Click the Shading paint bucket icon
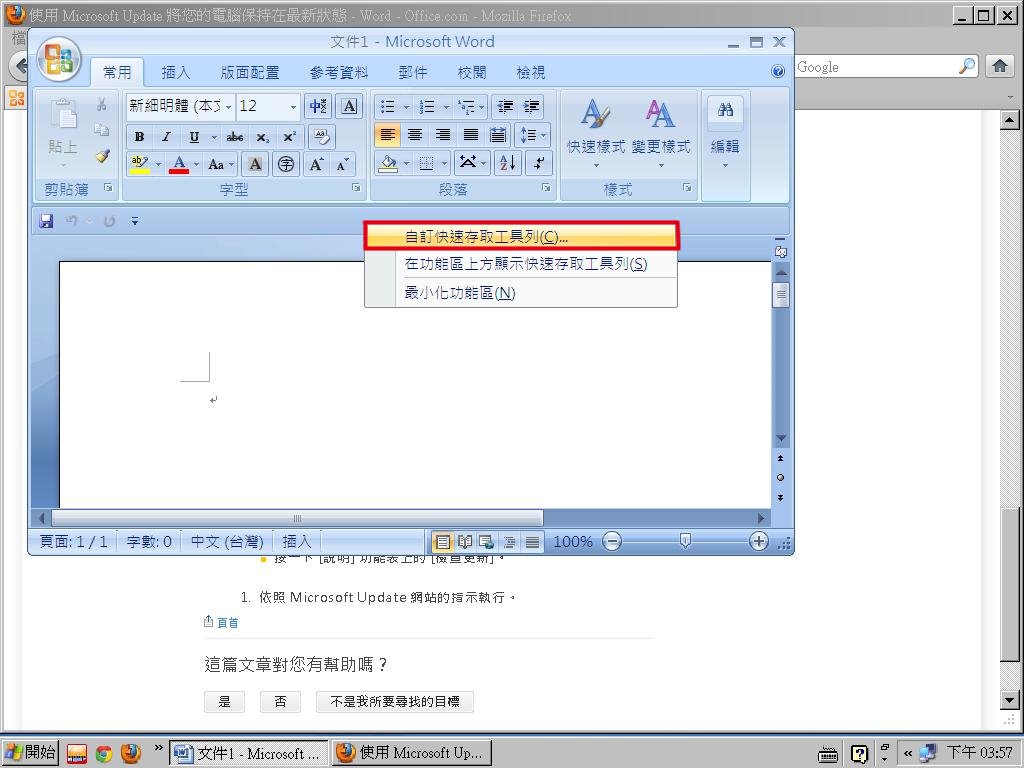Screen dimensions: 1024x768 388,163
